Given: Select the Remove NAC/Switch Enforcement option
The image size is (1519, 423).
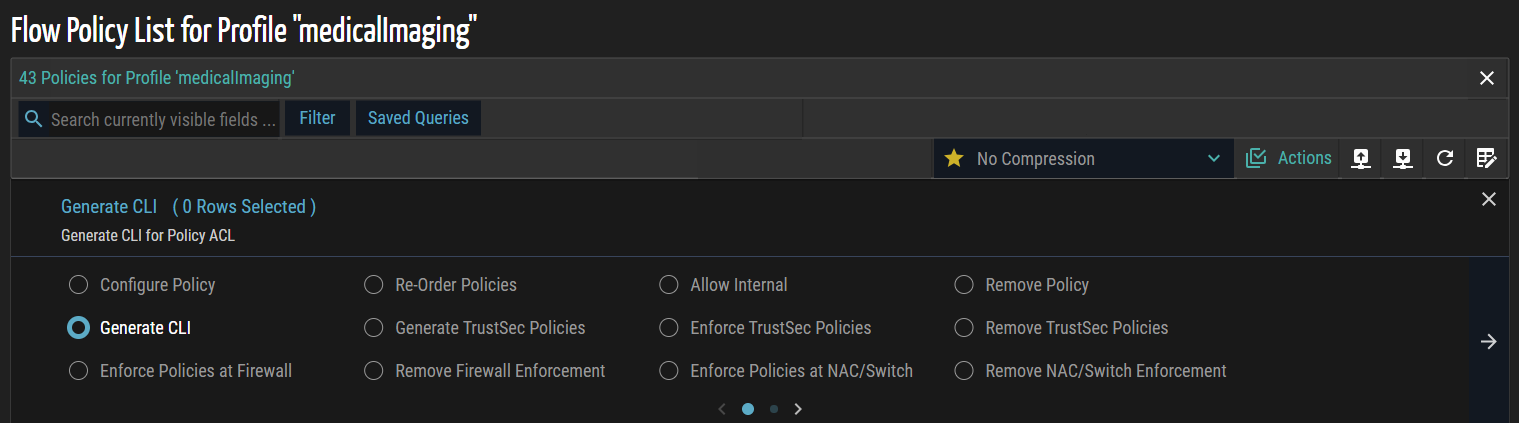Looking at the screenshot, I should [x=964, y=371].
